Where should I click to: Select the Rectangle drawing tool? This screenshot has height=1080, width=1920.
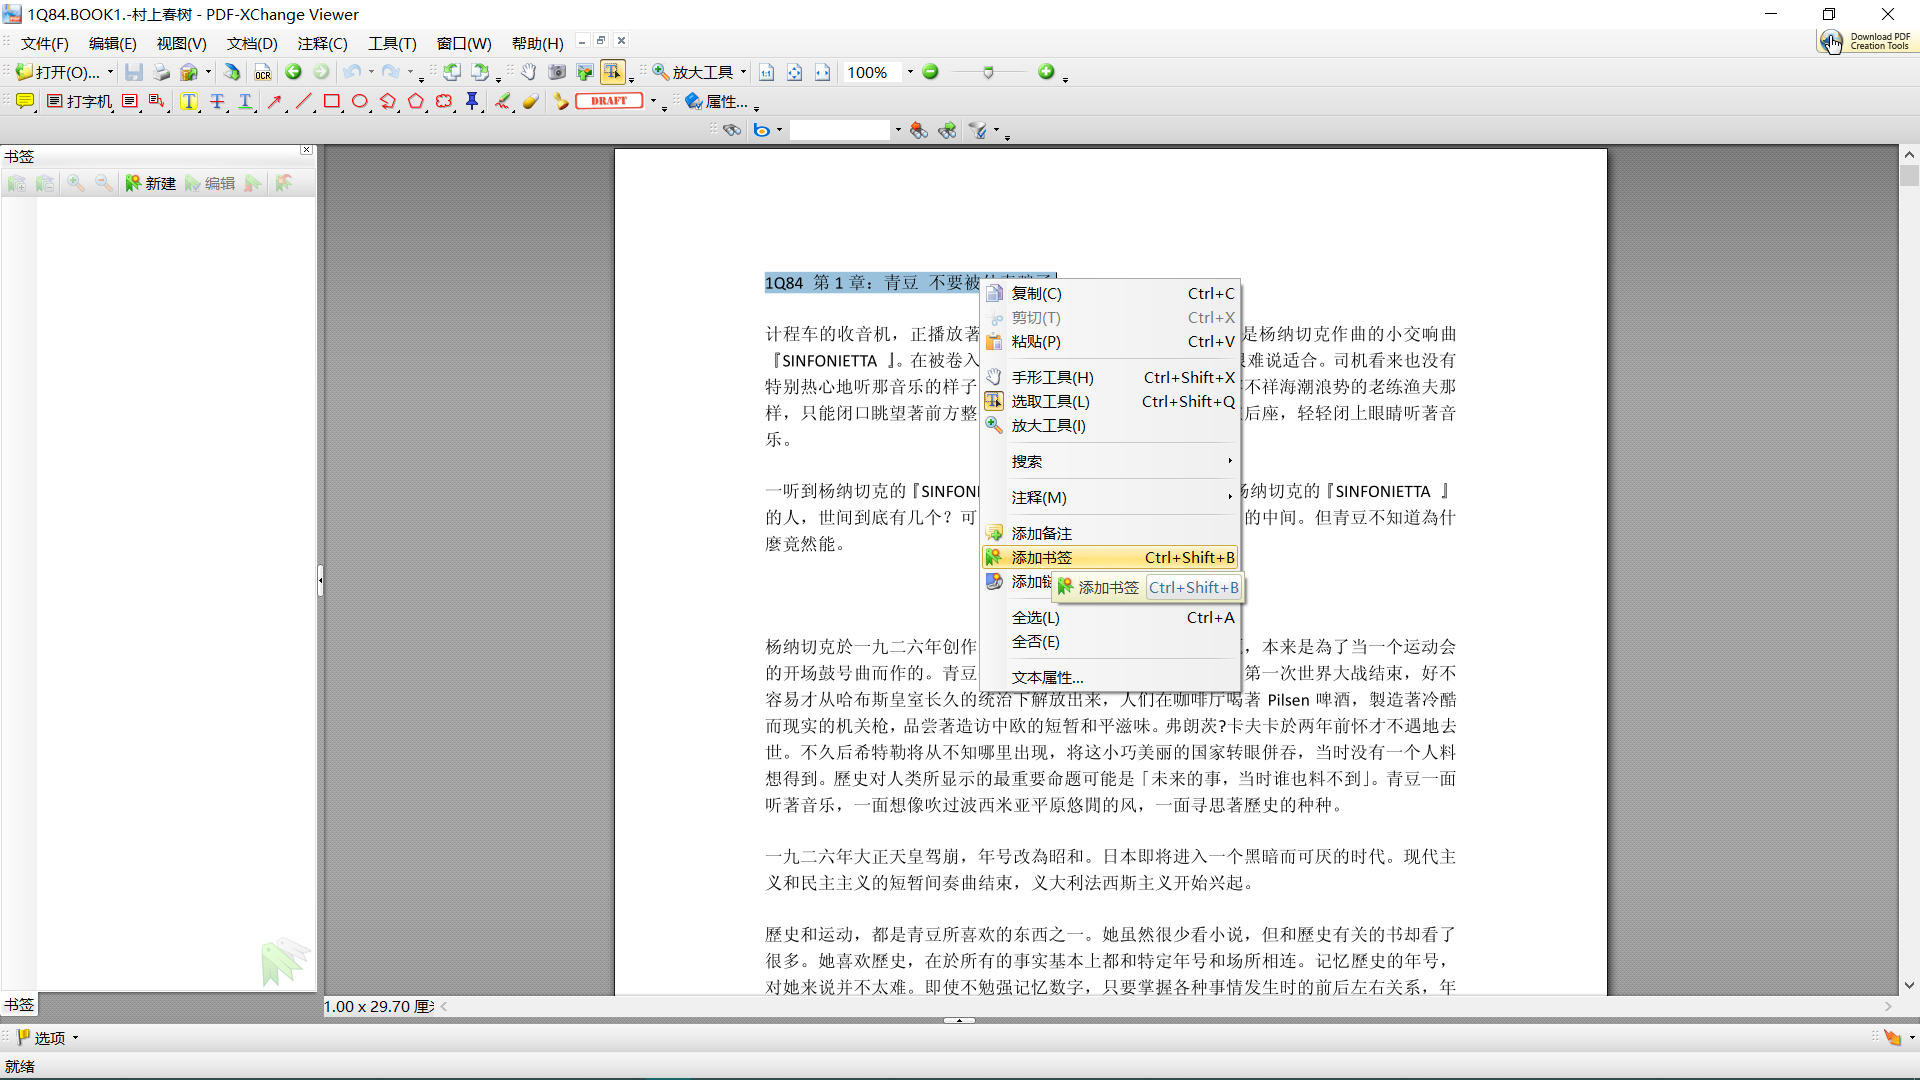click(x=332, y=101)
